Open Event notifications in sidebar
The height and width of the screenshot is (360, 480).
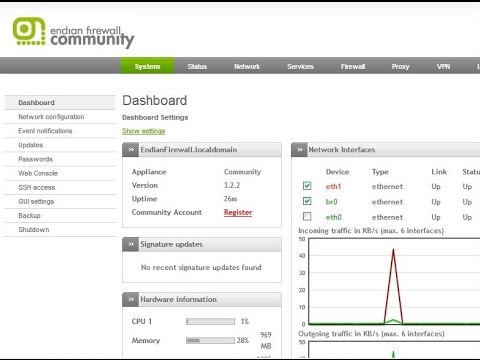60,131
